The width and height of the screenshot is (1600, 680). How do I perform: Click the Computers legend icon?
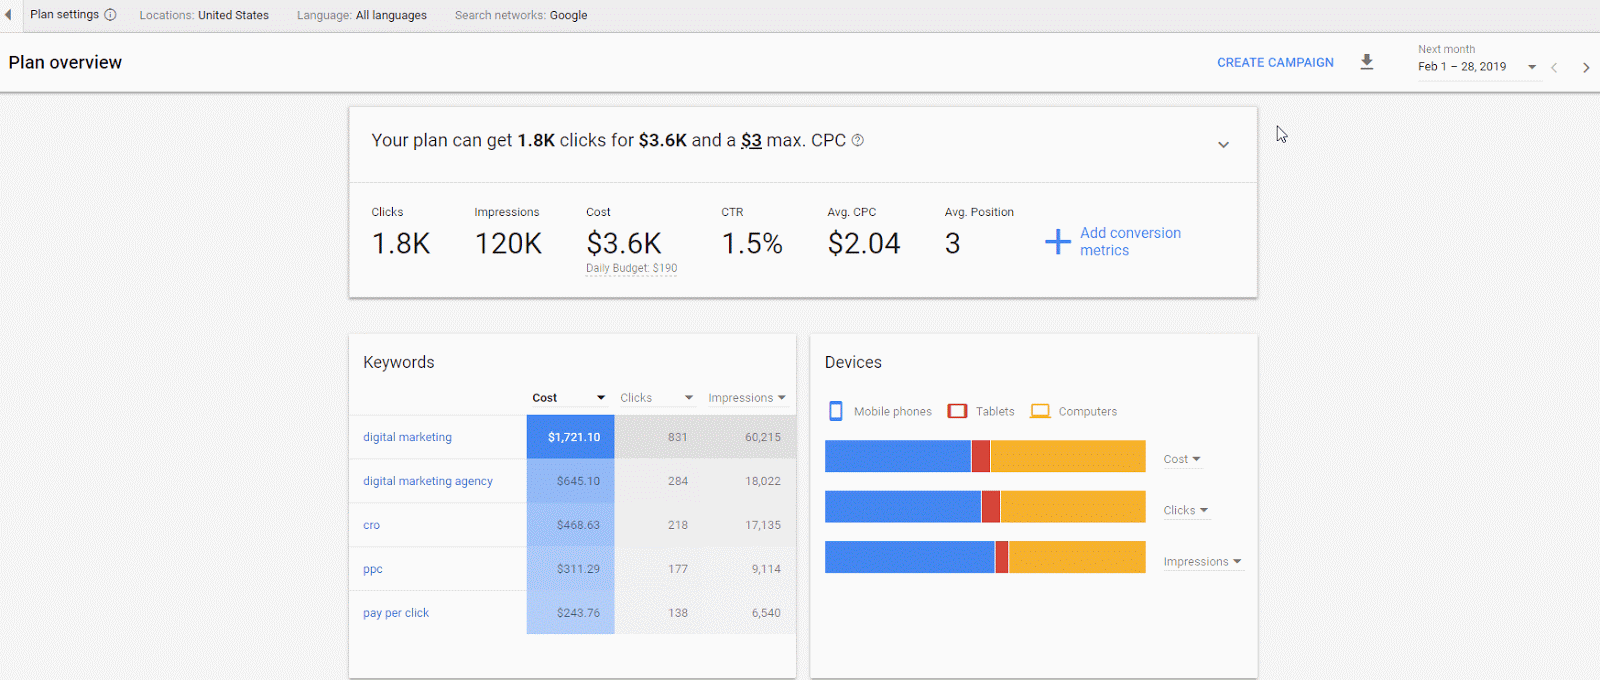pos(1040,411)
